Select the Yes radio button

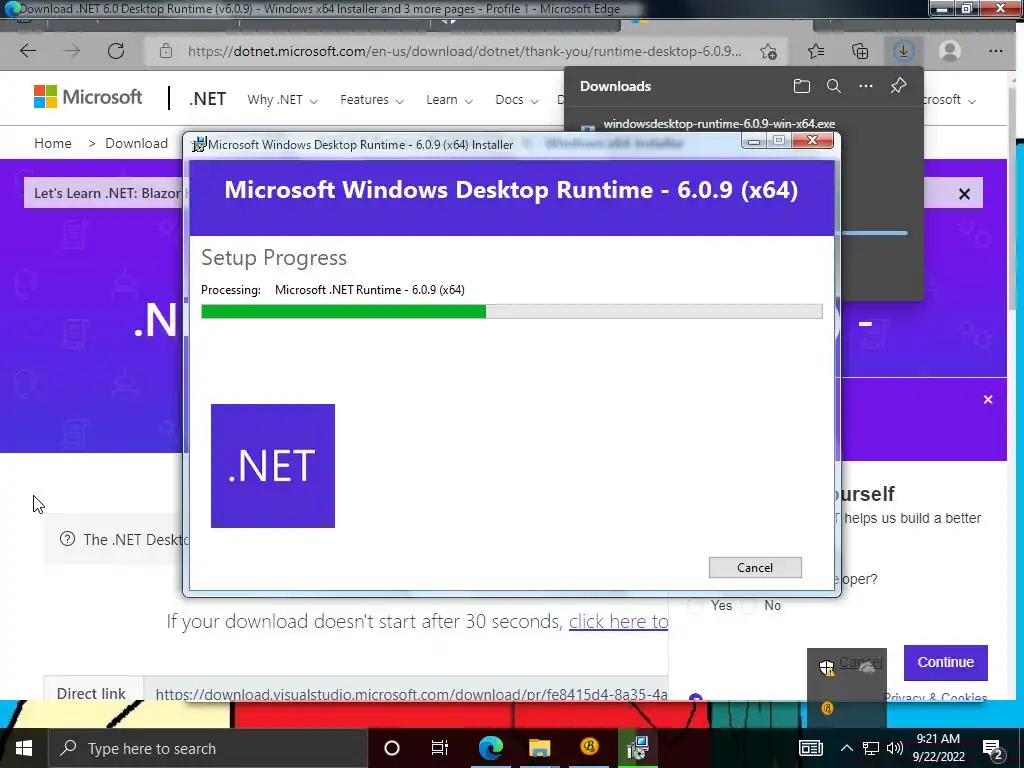(x=695, y=606)
